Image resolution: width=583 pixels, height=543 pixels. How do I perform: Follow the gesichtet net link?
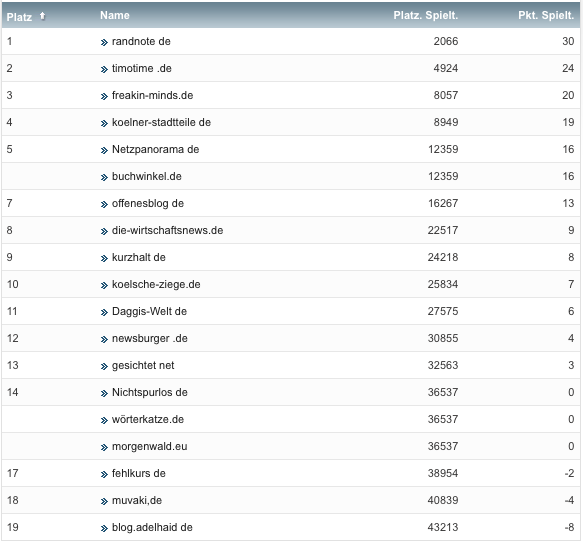point(143,365)
